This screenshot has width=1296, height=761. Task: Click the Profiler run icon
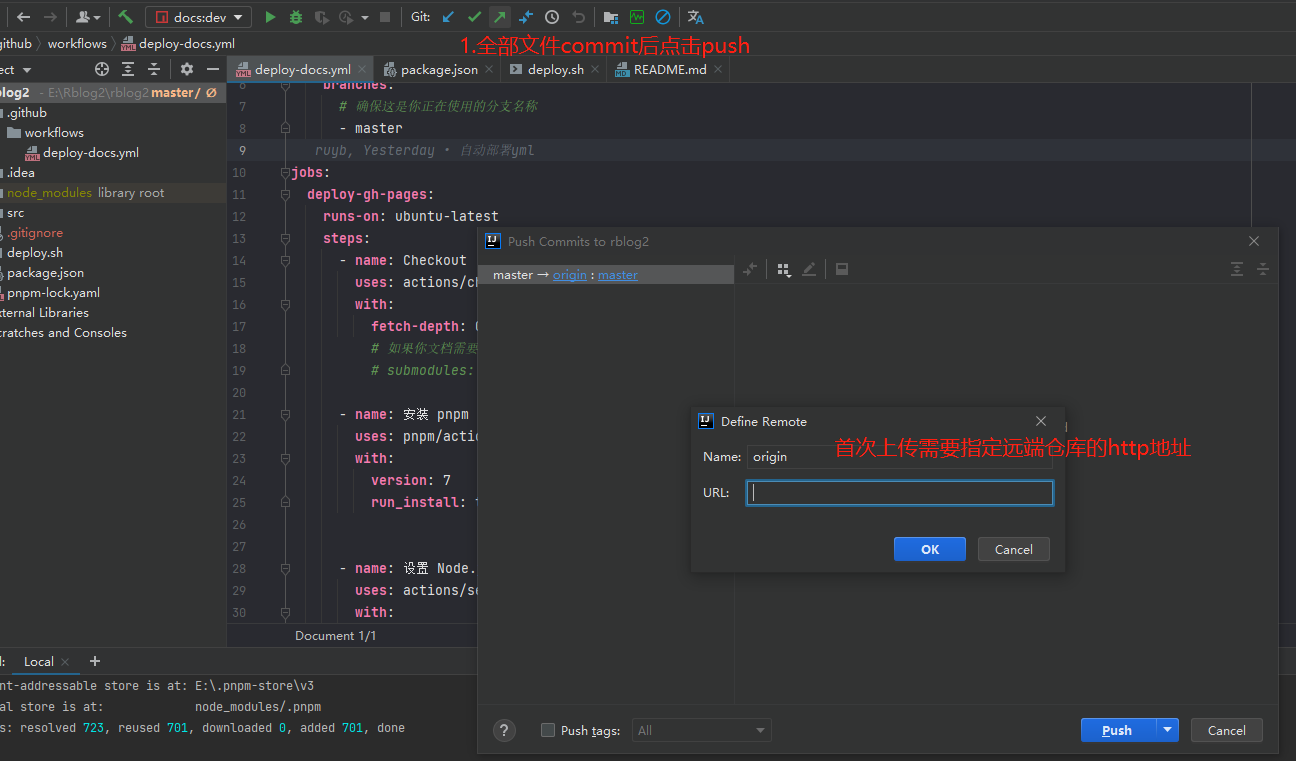tap(346, 17)
